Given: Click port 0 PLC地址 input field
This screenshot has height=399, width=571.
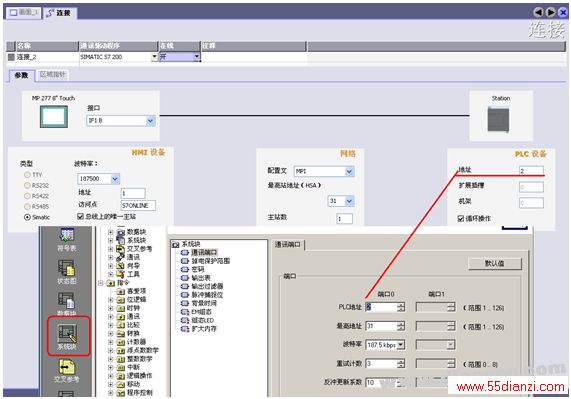Looking at the screenshot, I should [381, 307].
